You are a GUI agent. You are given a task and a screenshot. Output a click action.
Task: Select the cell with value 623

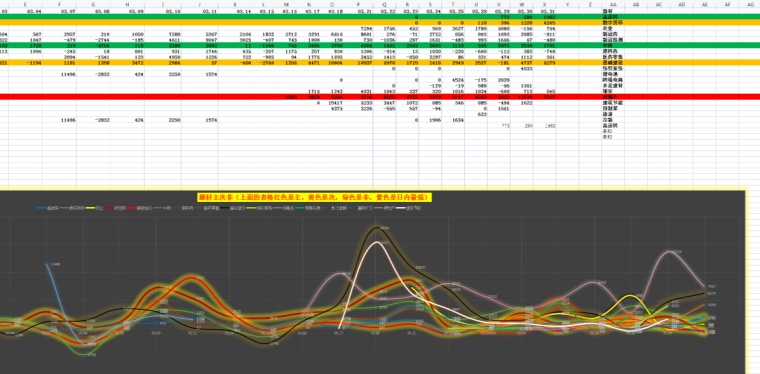coord(481,115)
